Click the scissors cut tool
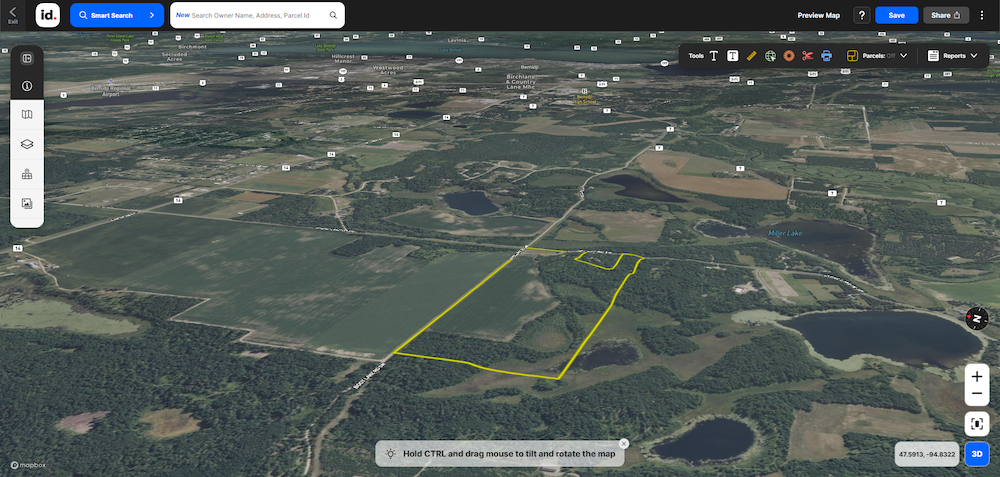 pos(808,56)
